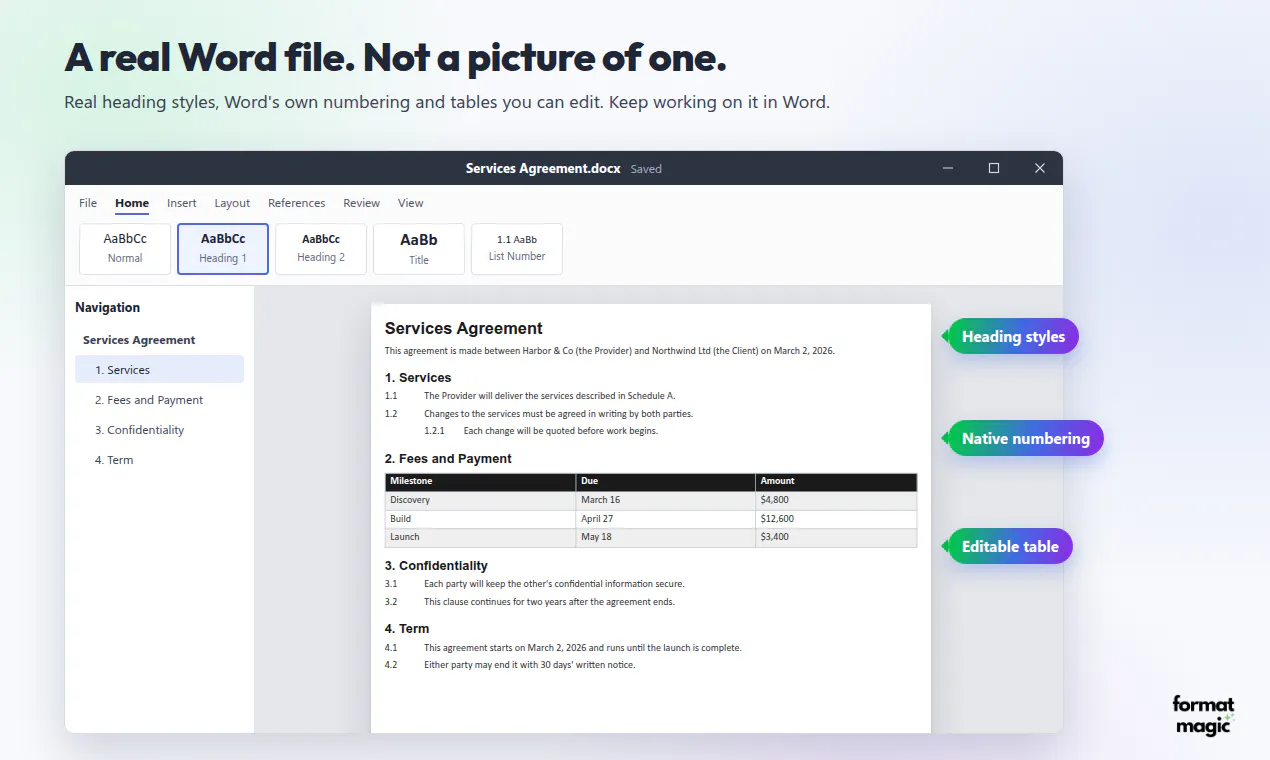1270x760 pixels.
Task: Apply the Heading 1 style
Action: click(223, 249)
